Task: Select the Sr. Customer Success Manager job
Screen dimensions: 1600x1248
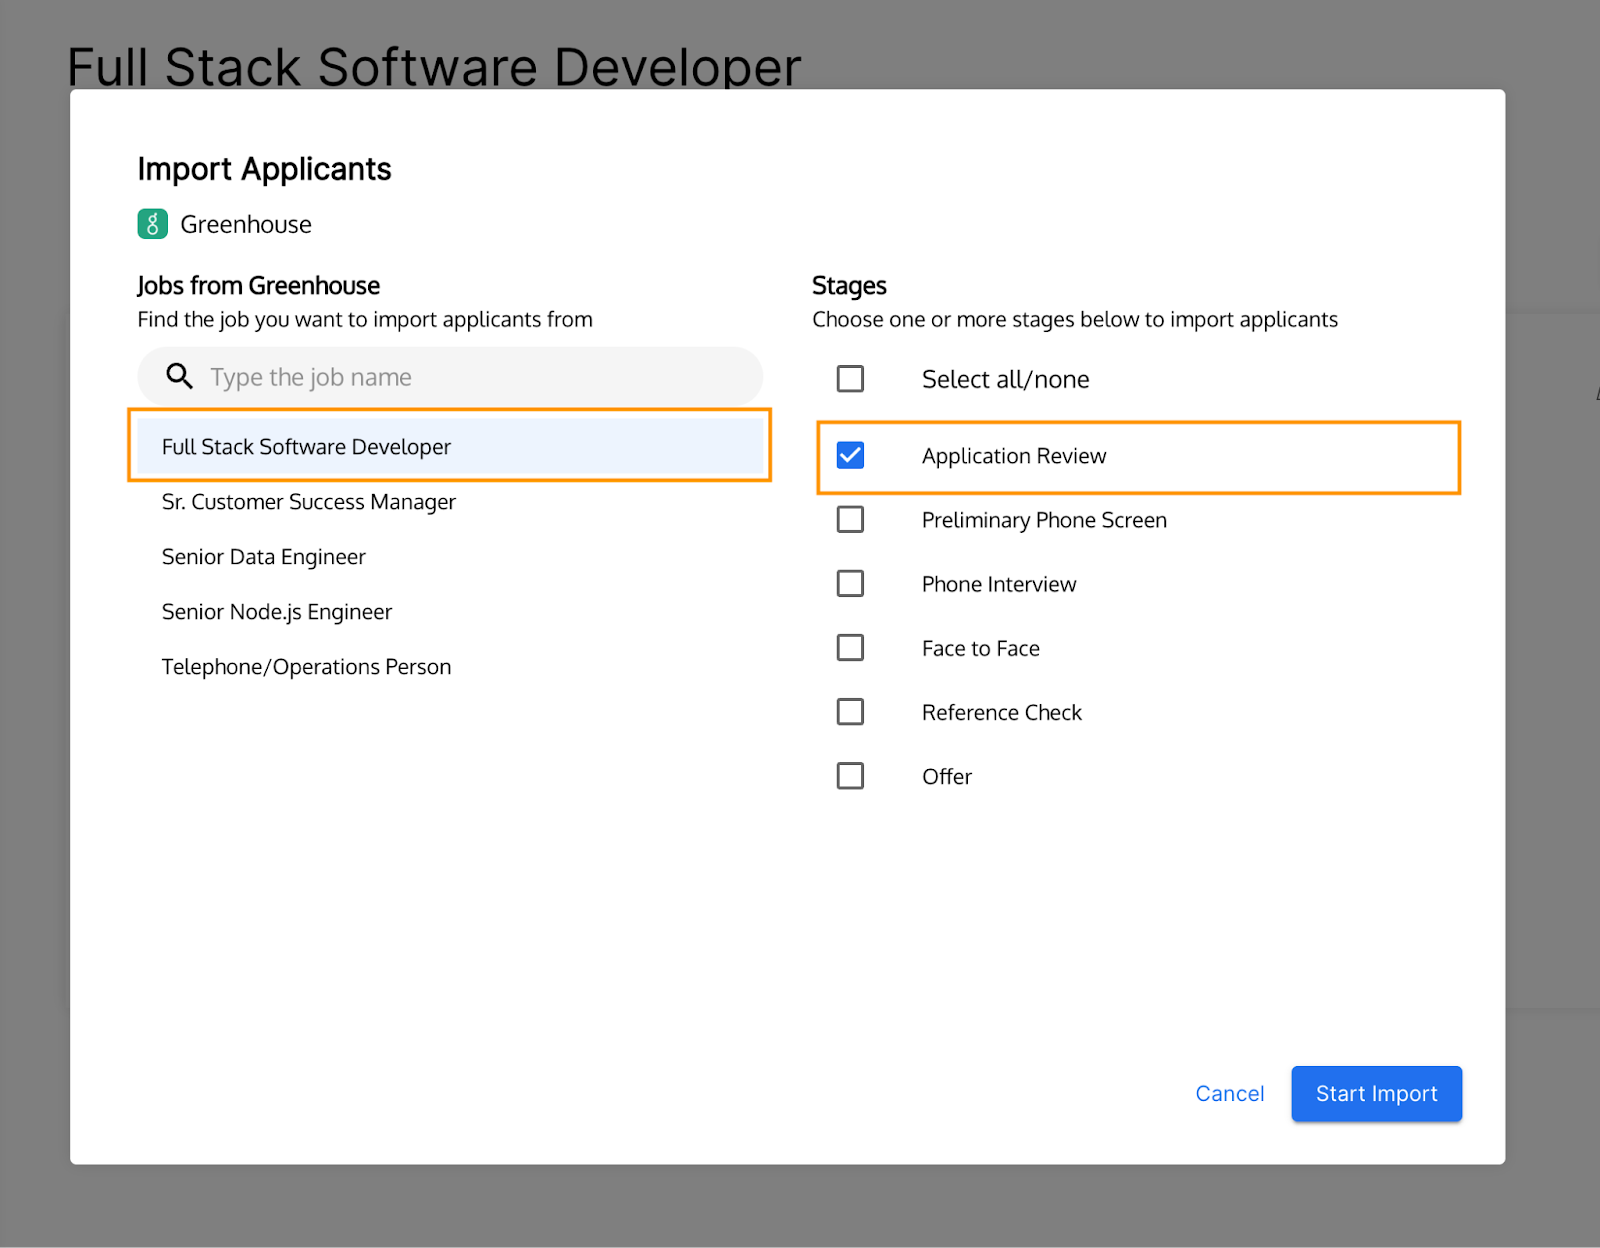Action: click(x=450, y=502)
